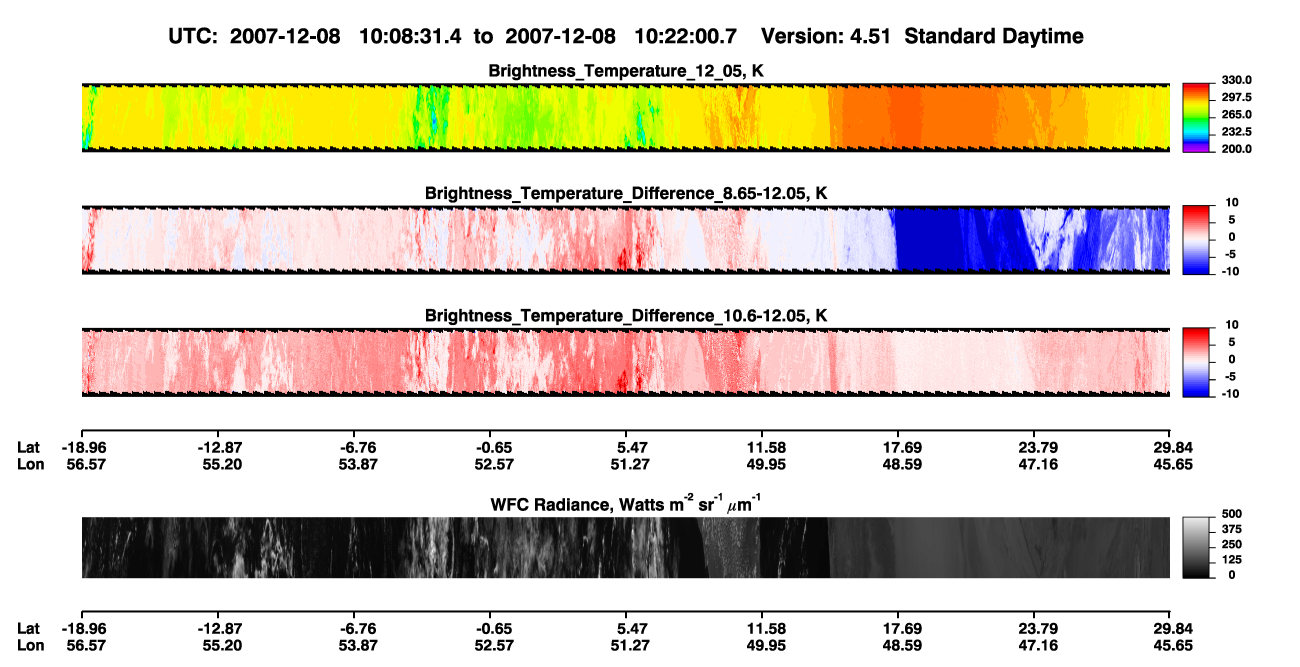Screen dimensions: 1300x667
Task: Click the Brightness_Temperature_Difference_8.65-12.05, K title
Action: point(626,193)
